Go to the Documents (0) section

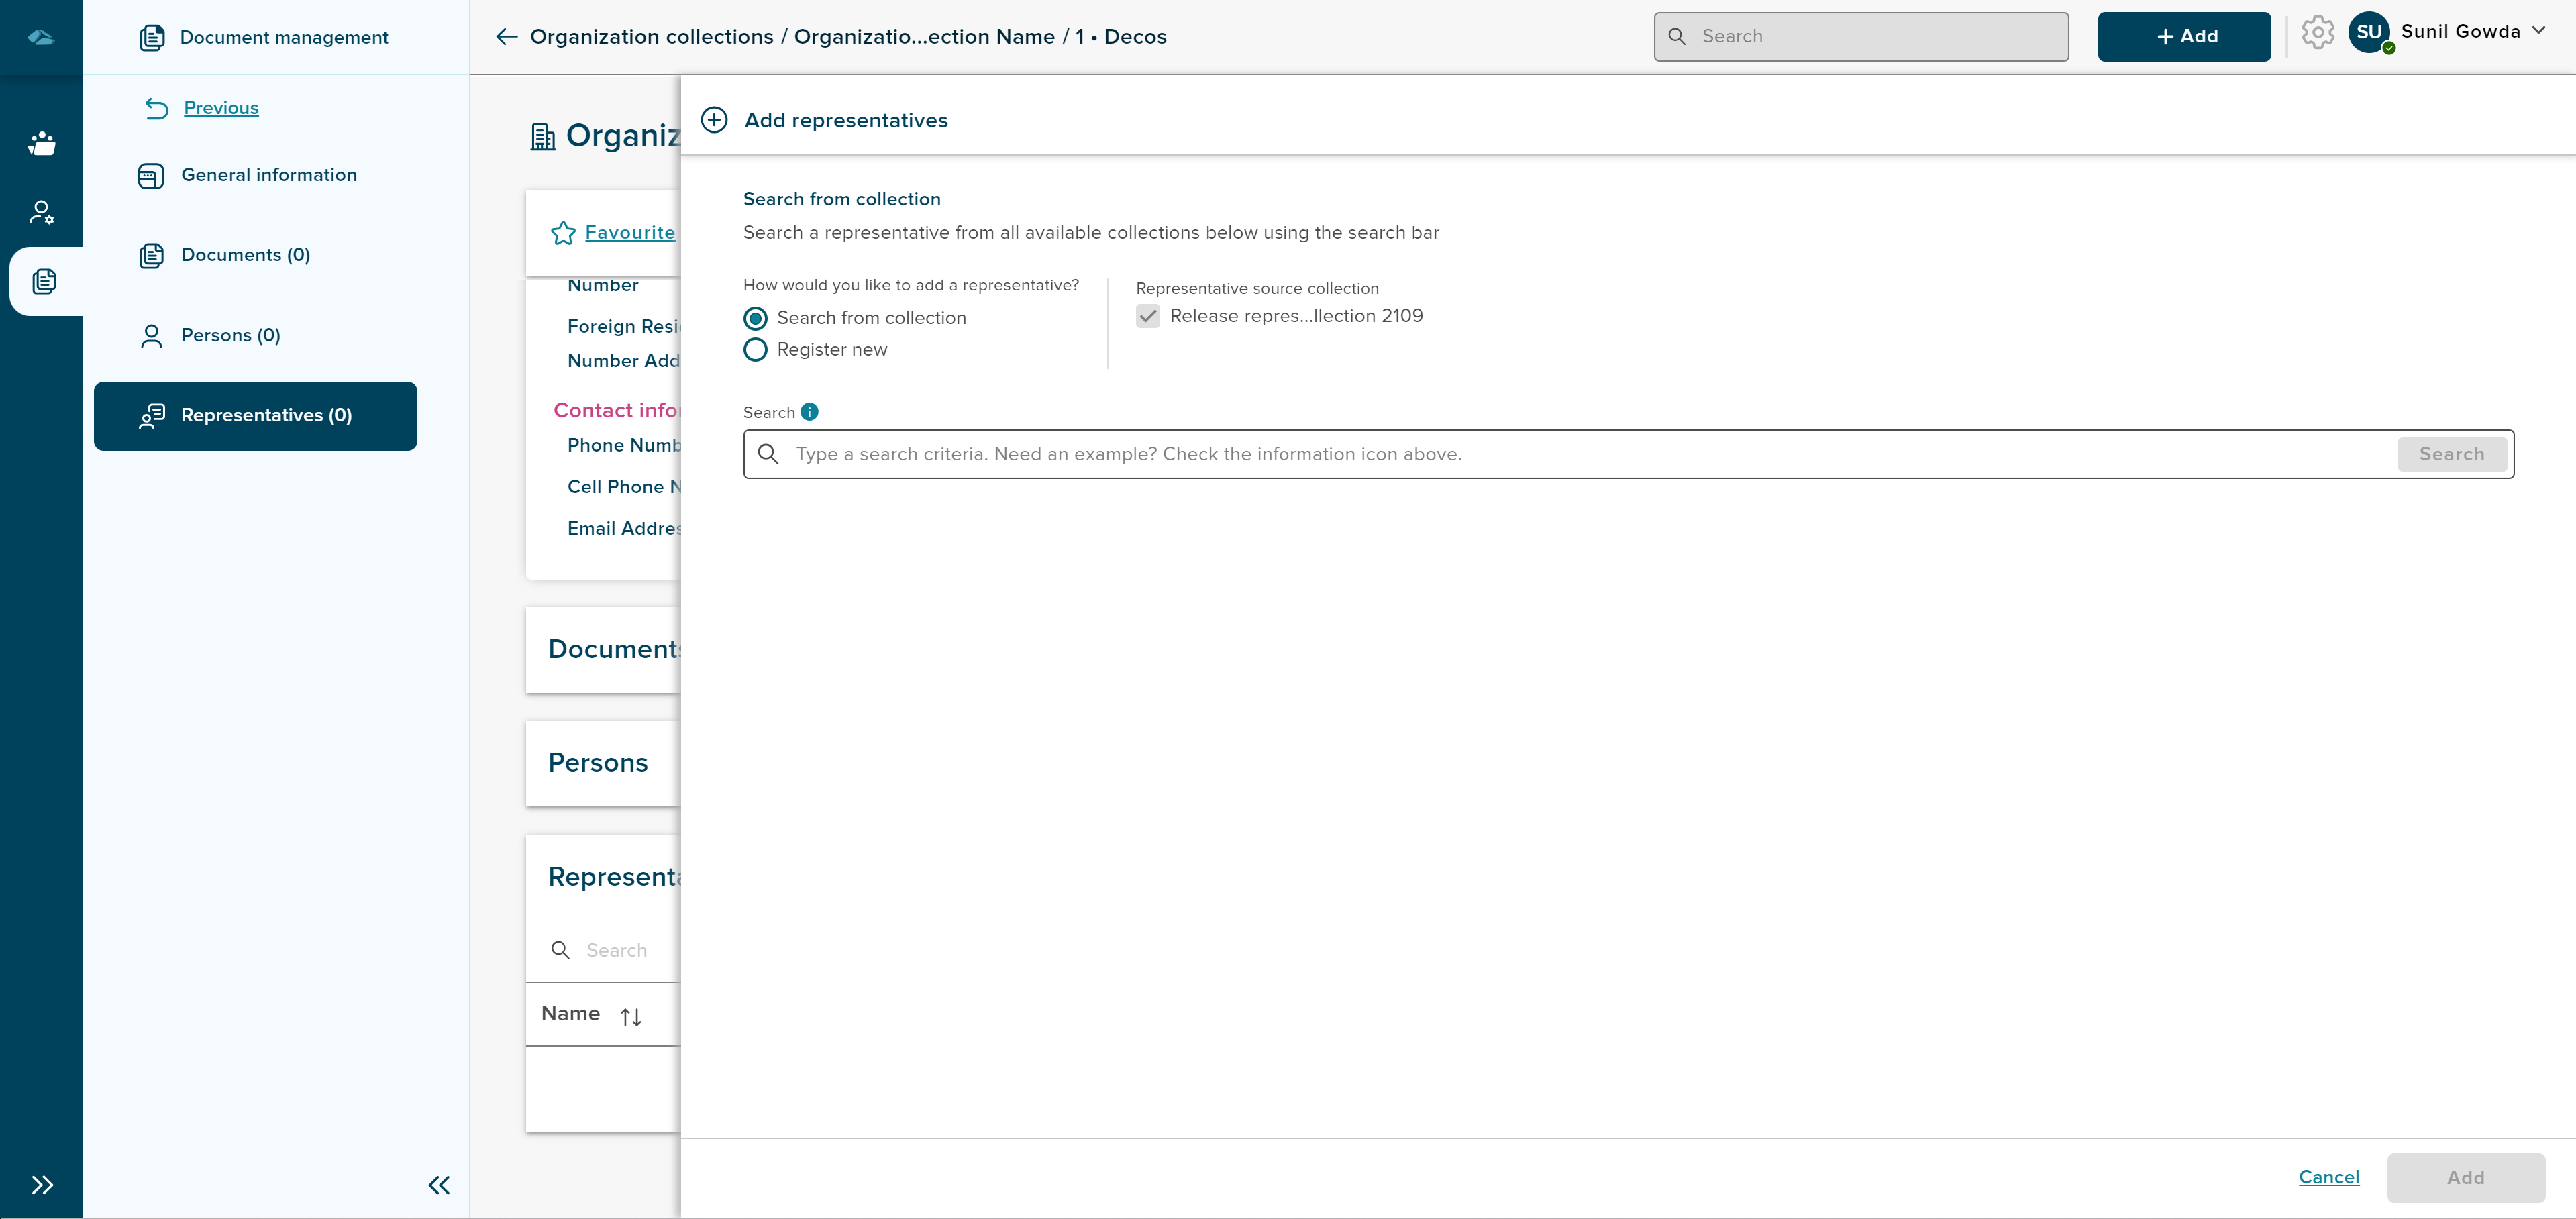pos(245,255)
